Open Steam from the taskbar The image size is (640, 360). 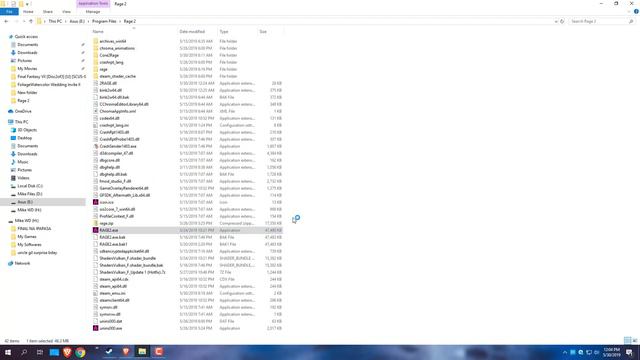pos(109,352)
